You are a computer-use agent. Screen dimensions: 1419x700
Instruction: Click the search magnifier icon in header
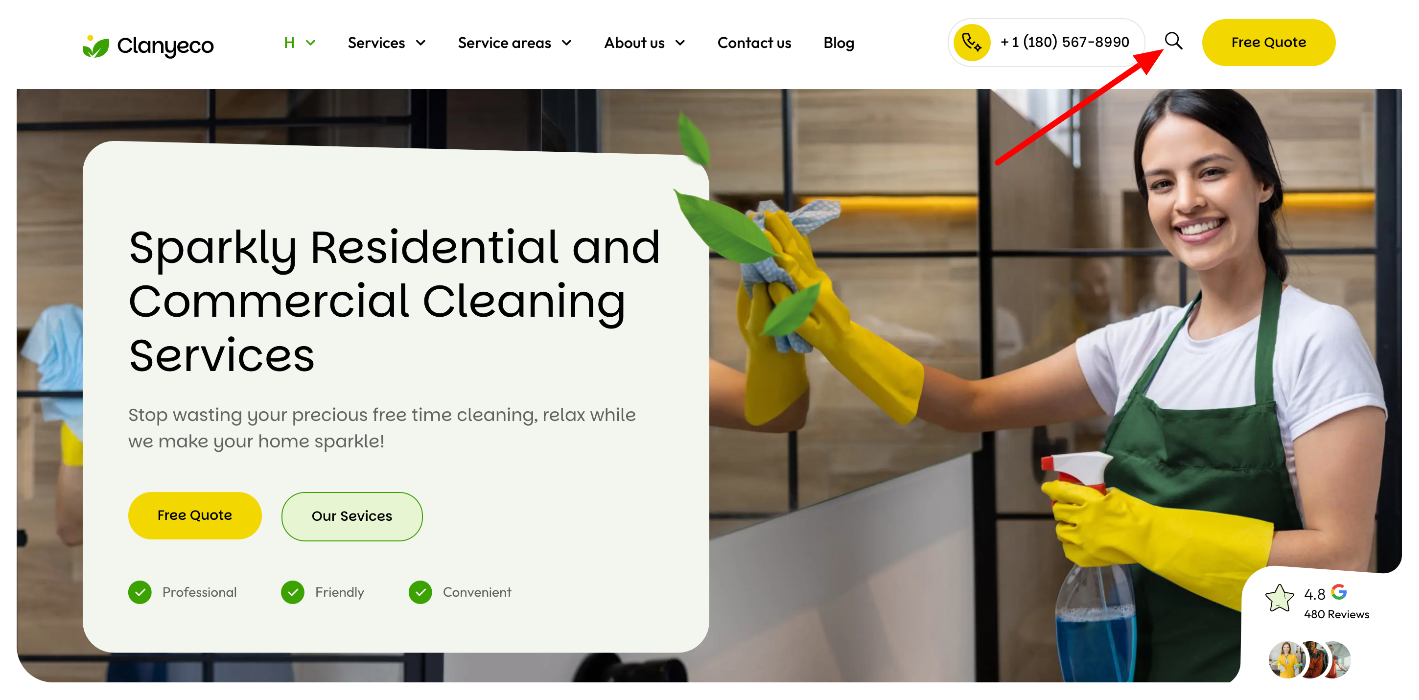1173,41
